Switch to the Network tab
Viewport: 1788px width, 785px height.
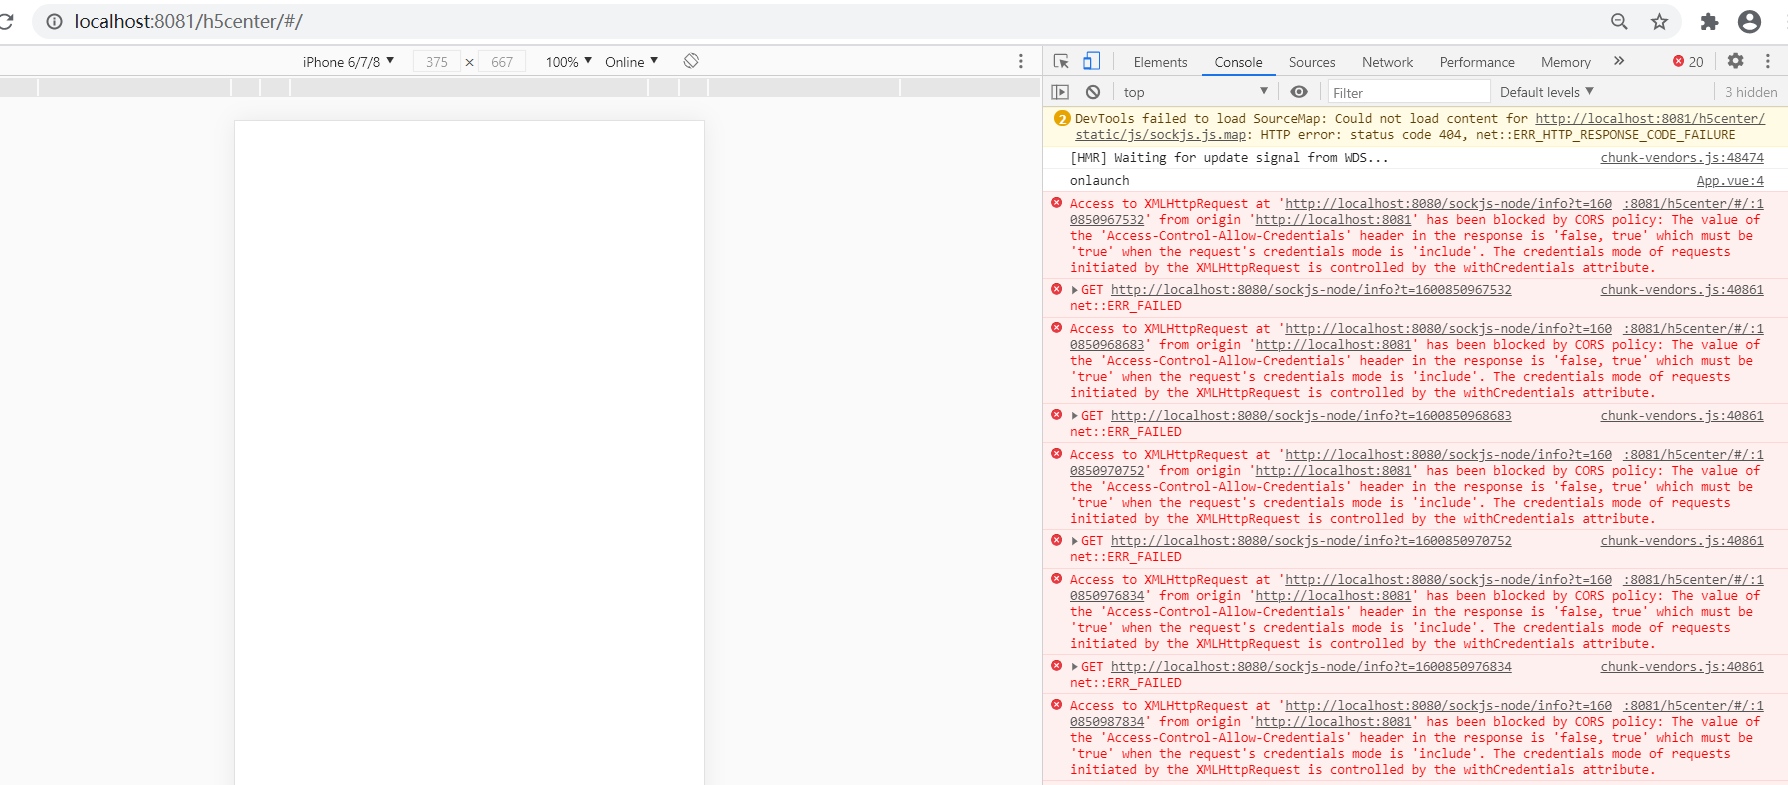click(1387, 62)
